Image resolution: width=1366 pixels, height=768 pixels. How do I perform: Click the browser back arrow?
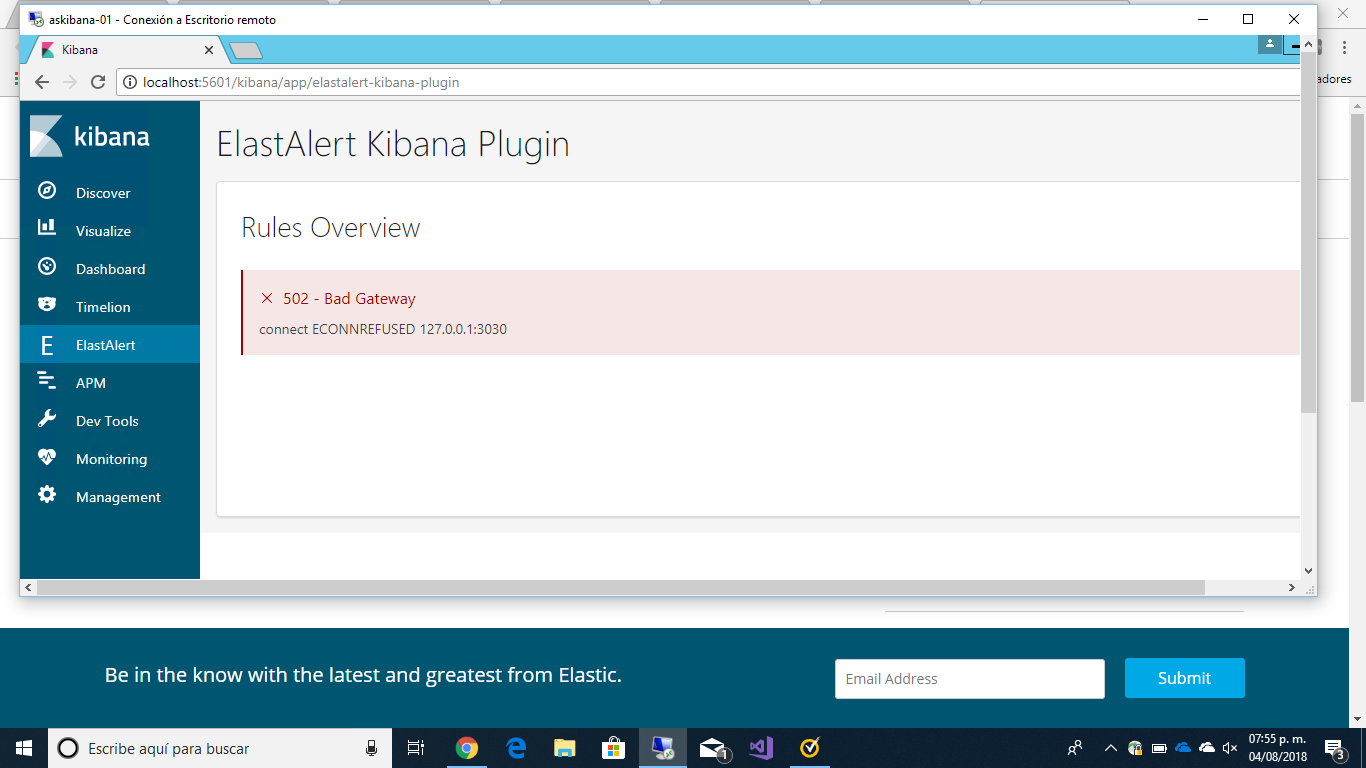click(x=41, y=82)
